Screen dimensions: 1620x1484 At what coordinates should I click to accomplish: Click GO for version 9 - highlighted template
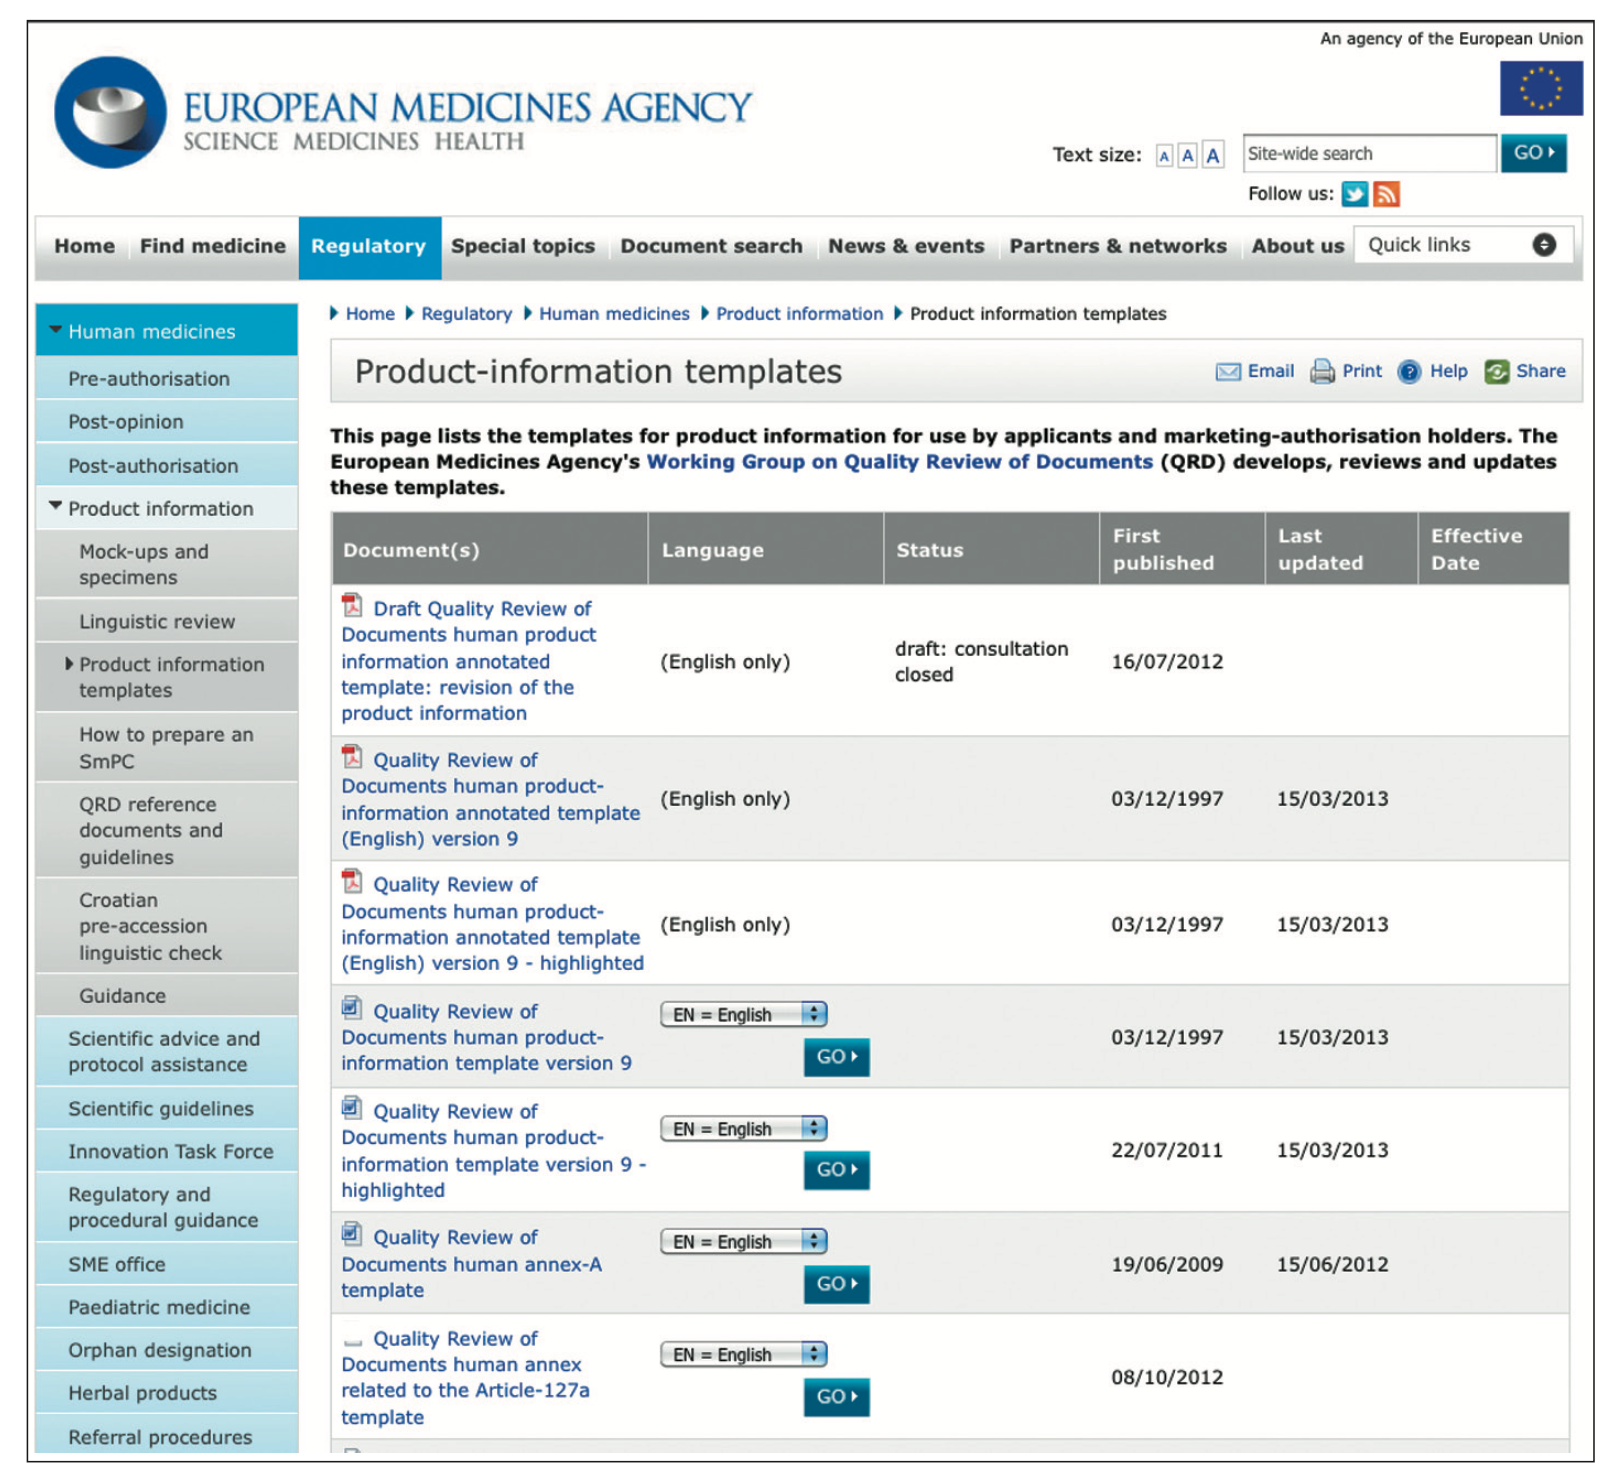837,1170
